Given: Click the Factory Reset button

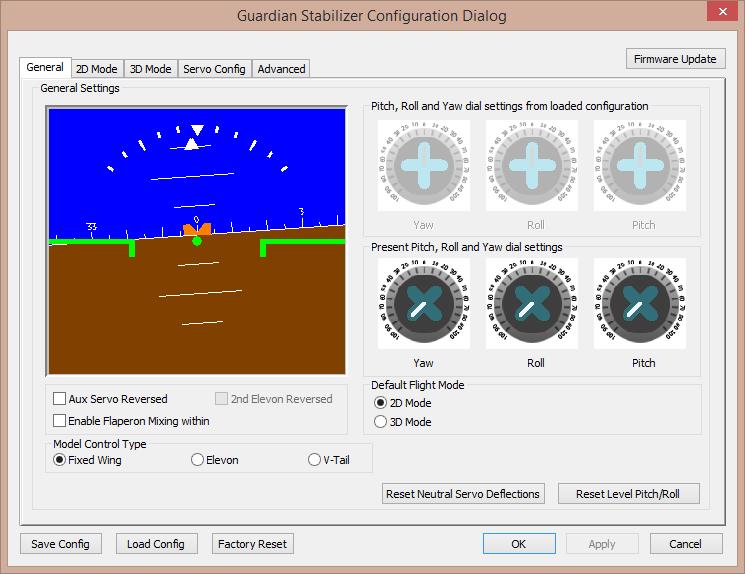Looking at the screenshot, I should [252, 544].
